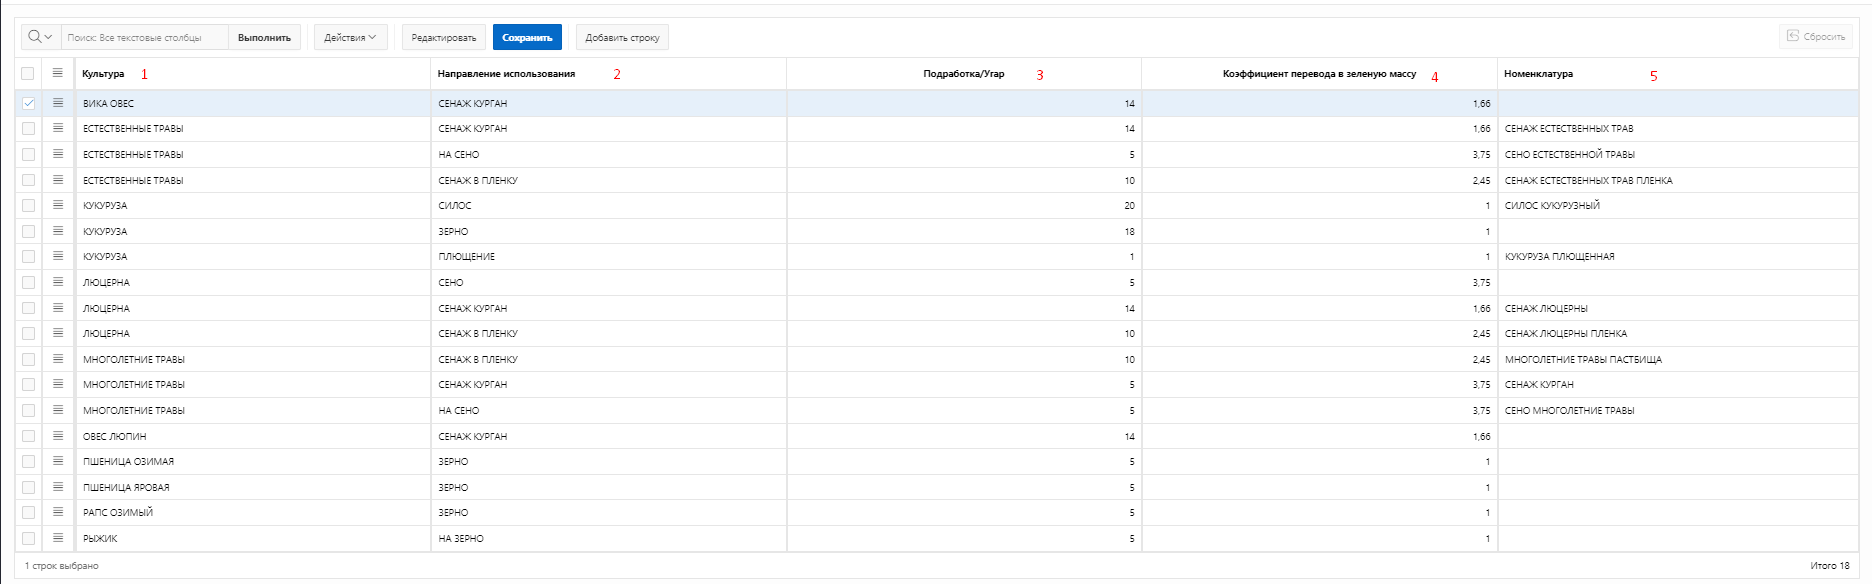Expand the search column selector dropdown
1872x584 pixels.
coord(40,37)
